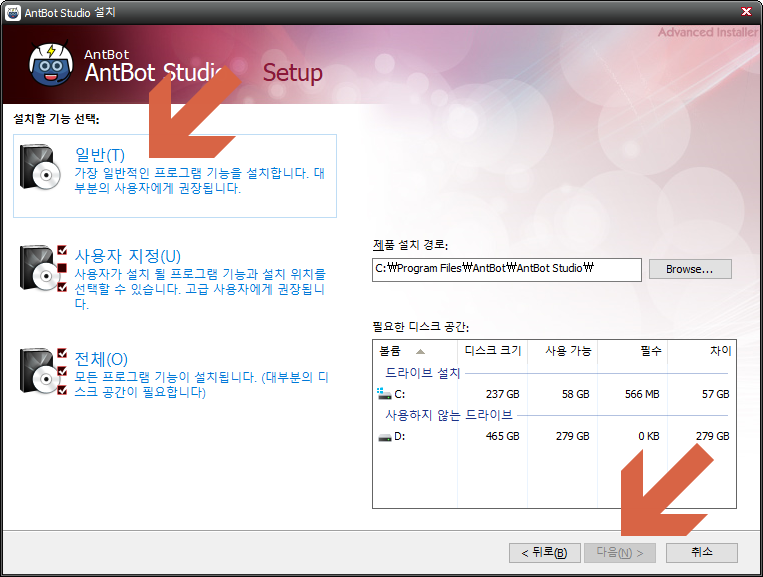The height and width of the screenshot is (577, 763).
Task: Click the AntBot icon in the title bar
Action: (13, 12)
